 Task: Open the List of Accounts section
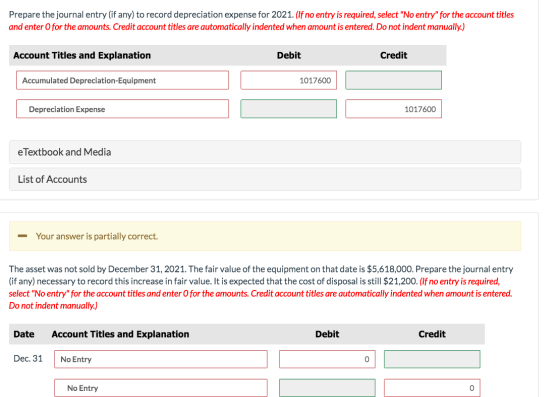coord(265,179)
